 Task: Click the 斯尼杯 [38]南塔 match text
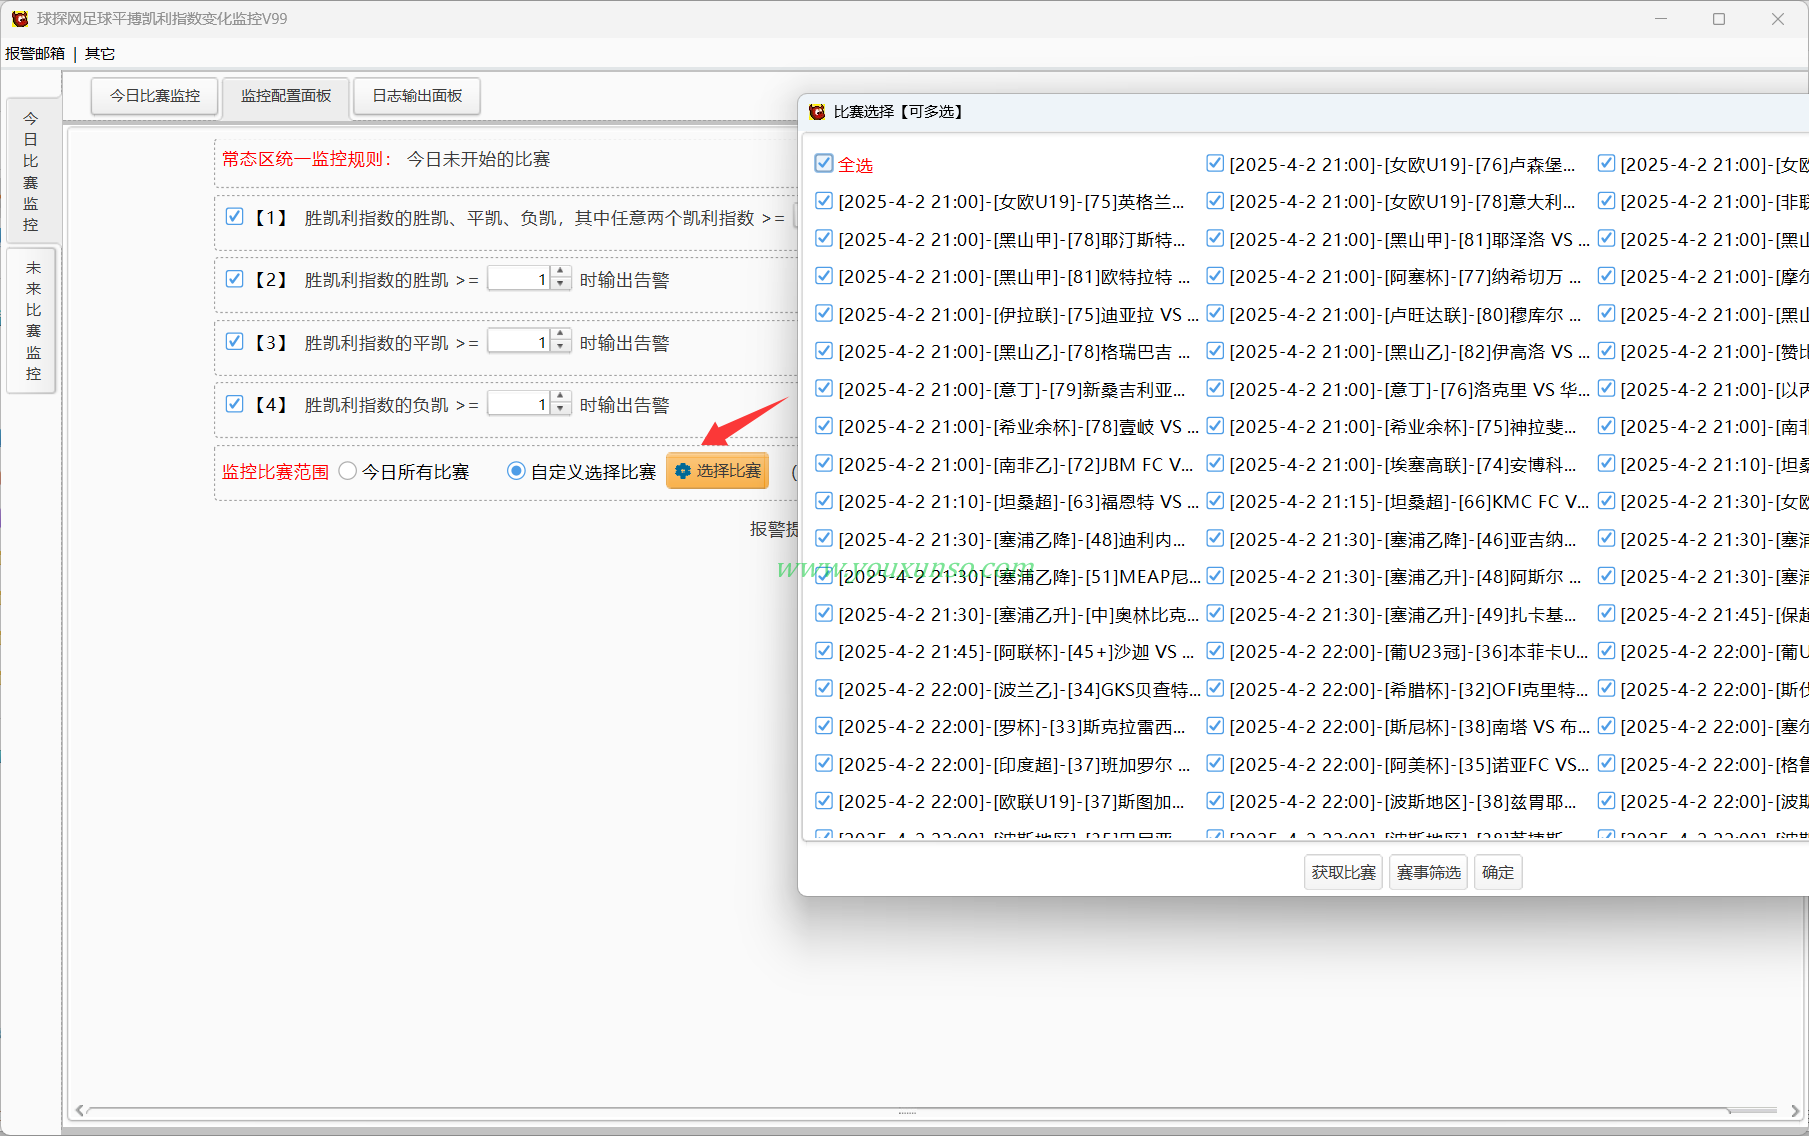pos(1409,727)
